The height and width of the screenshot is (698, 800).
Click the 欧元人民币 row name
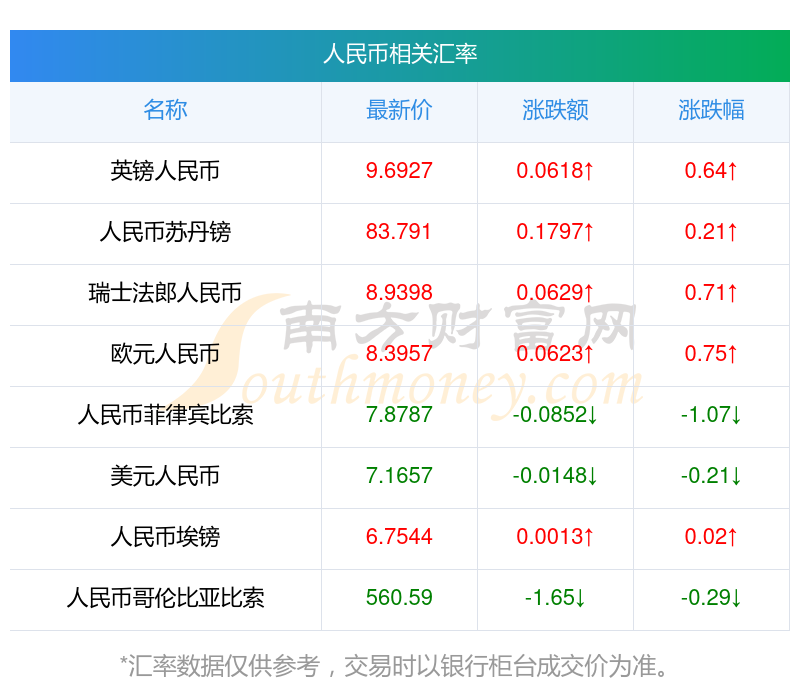(x=165, y=354)
